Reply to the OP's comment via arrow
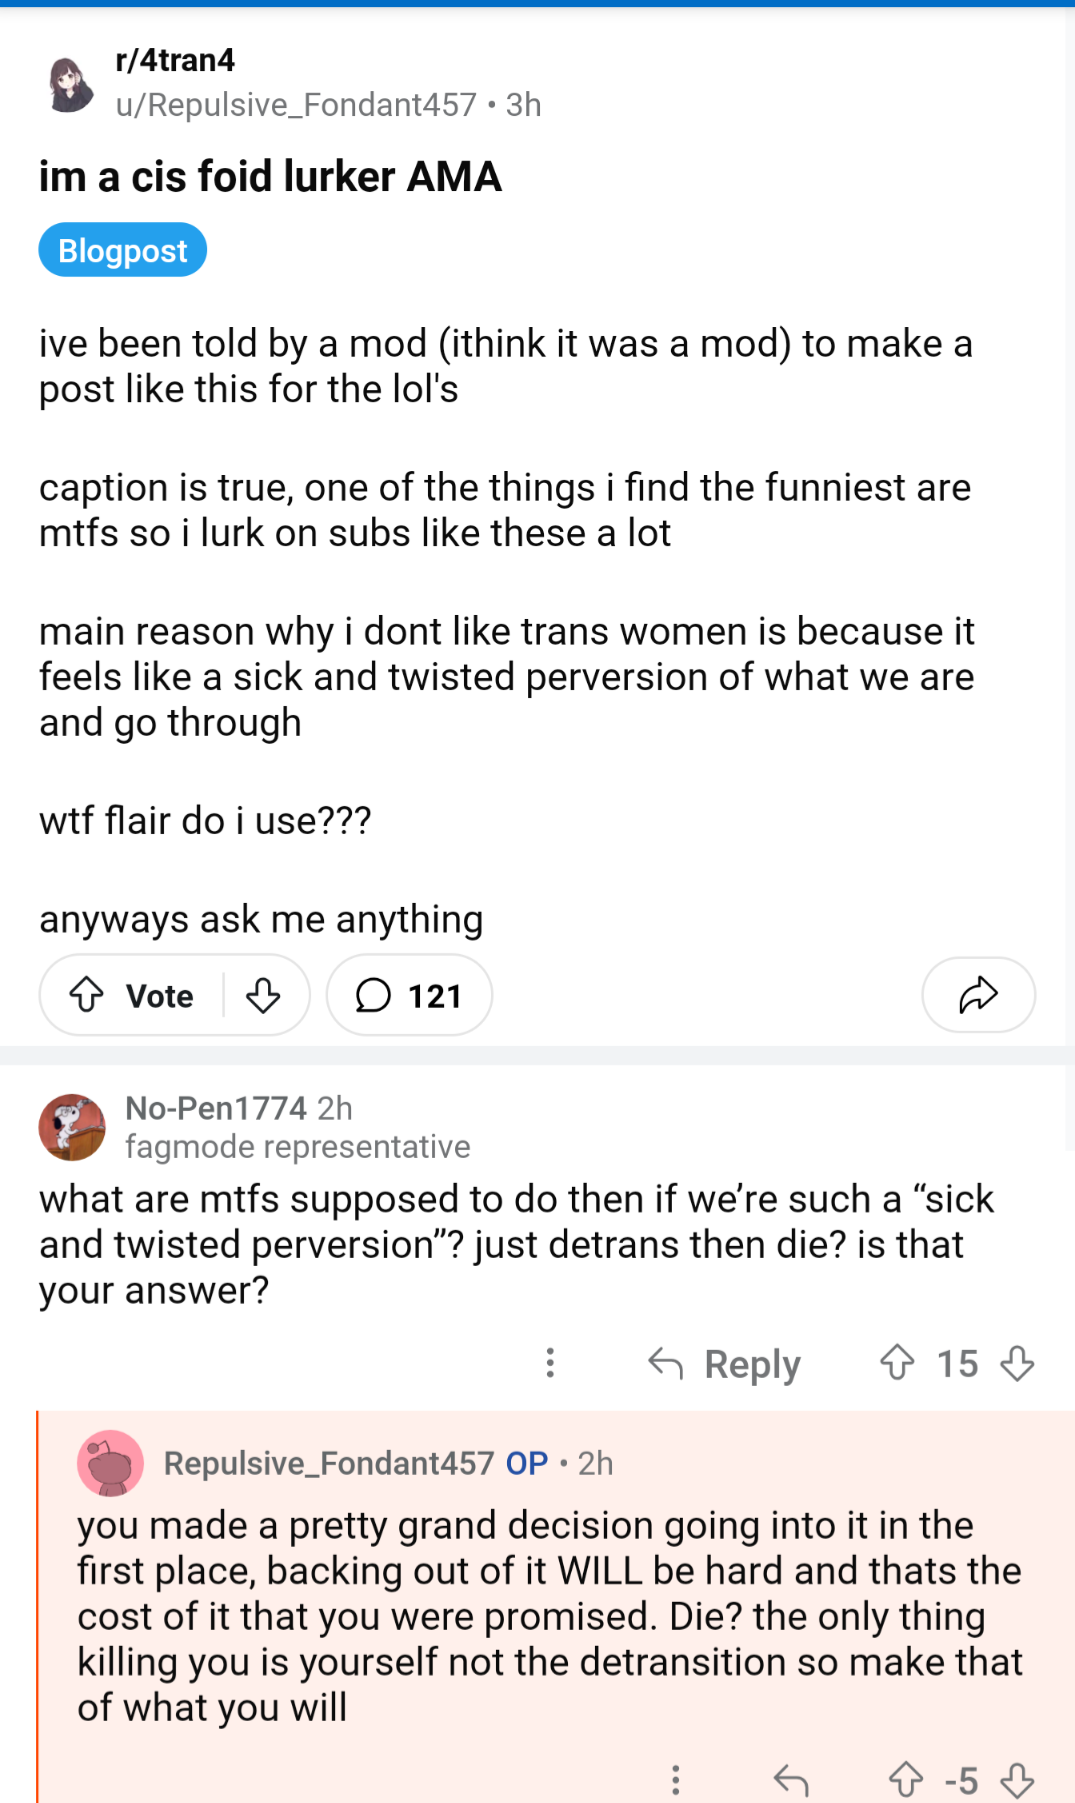 click(x=791, y=1780)
